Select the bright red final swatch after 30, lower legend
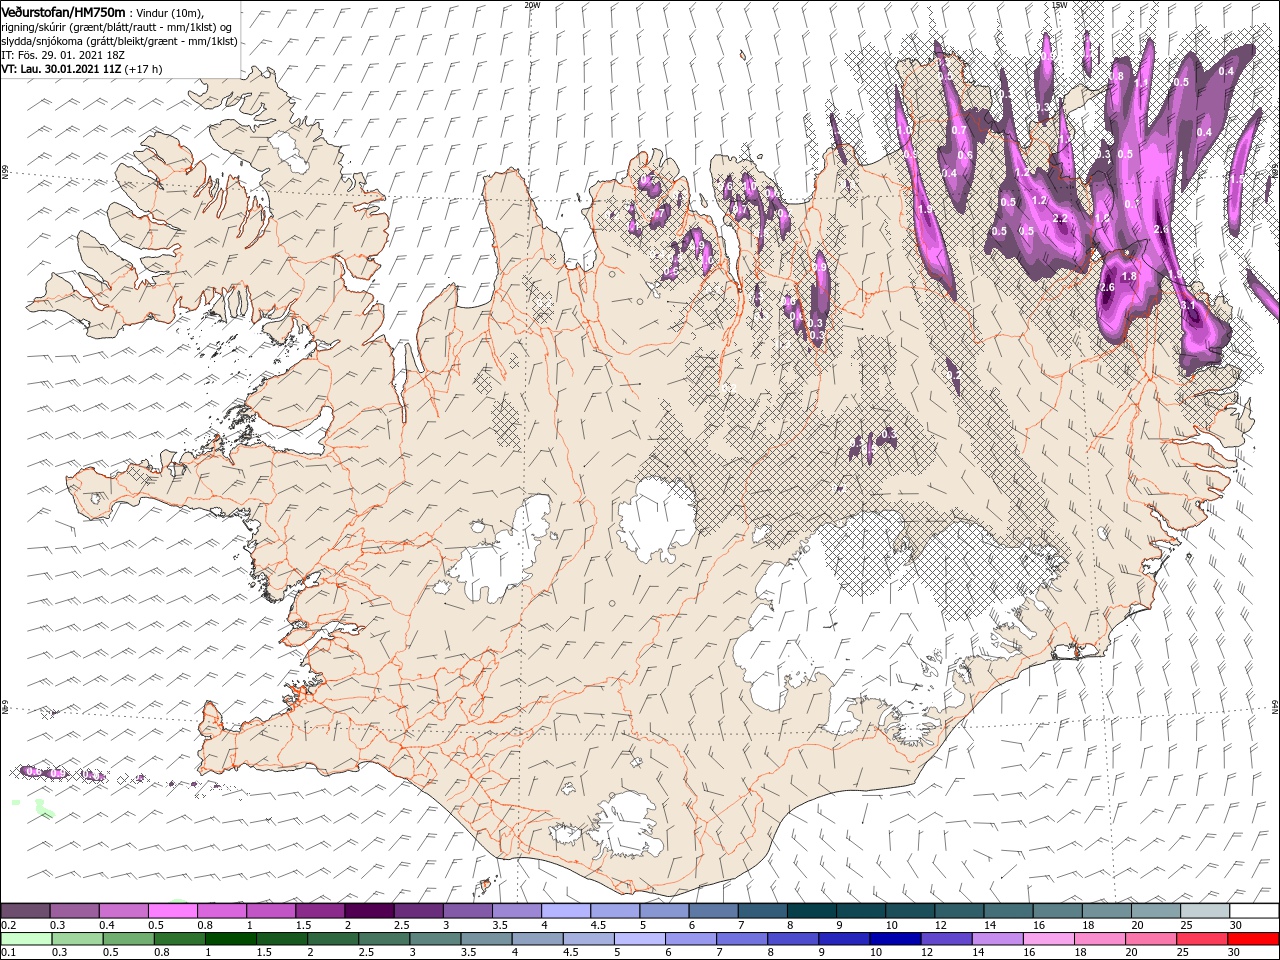 [1253, 938]
